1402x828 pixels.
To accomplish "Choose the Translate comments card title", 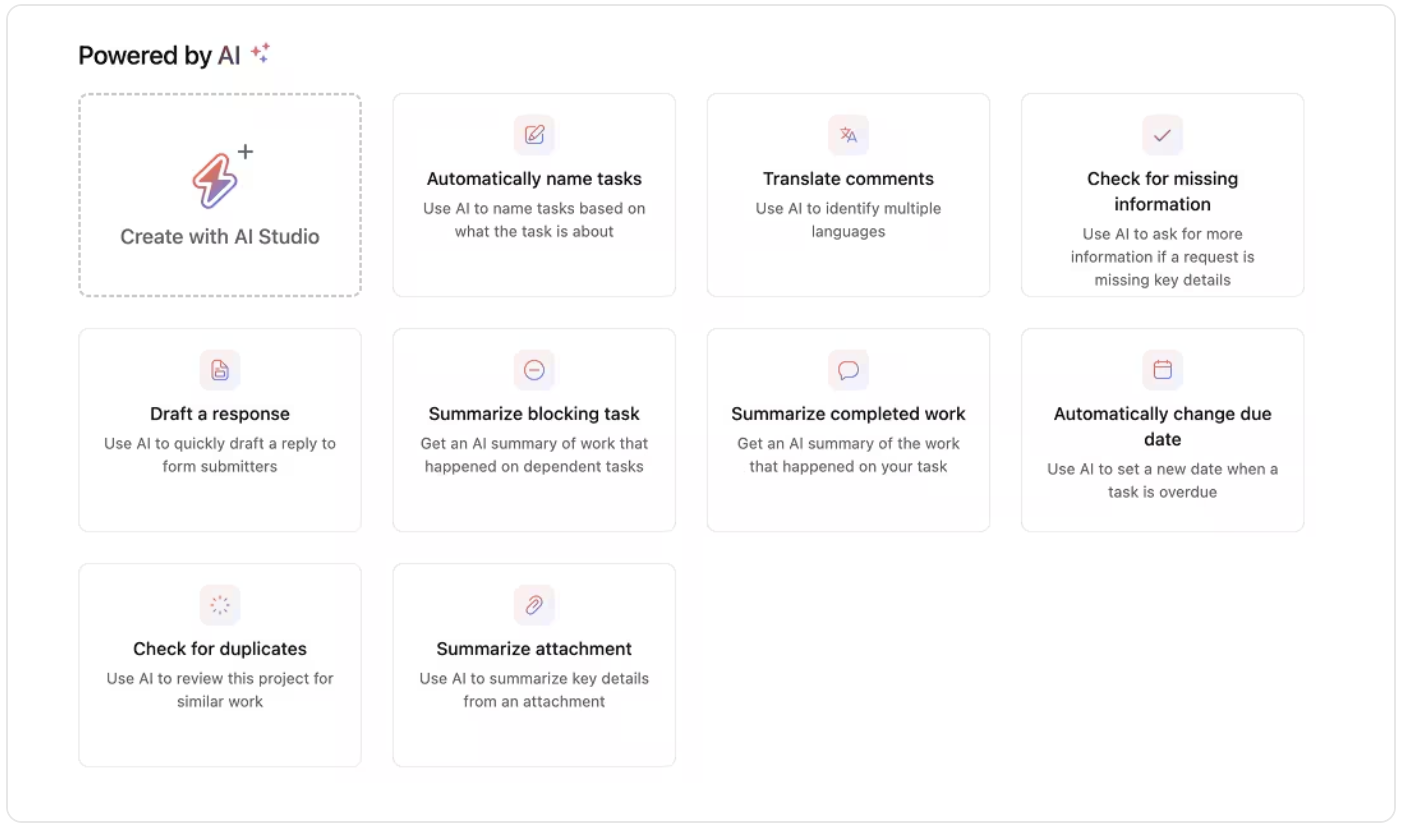I will (848, 179).
